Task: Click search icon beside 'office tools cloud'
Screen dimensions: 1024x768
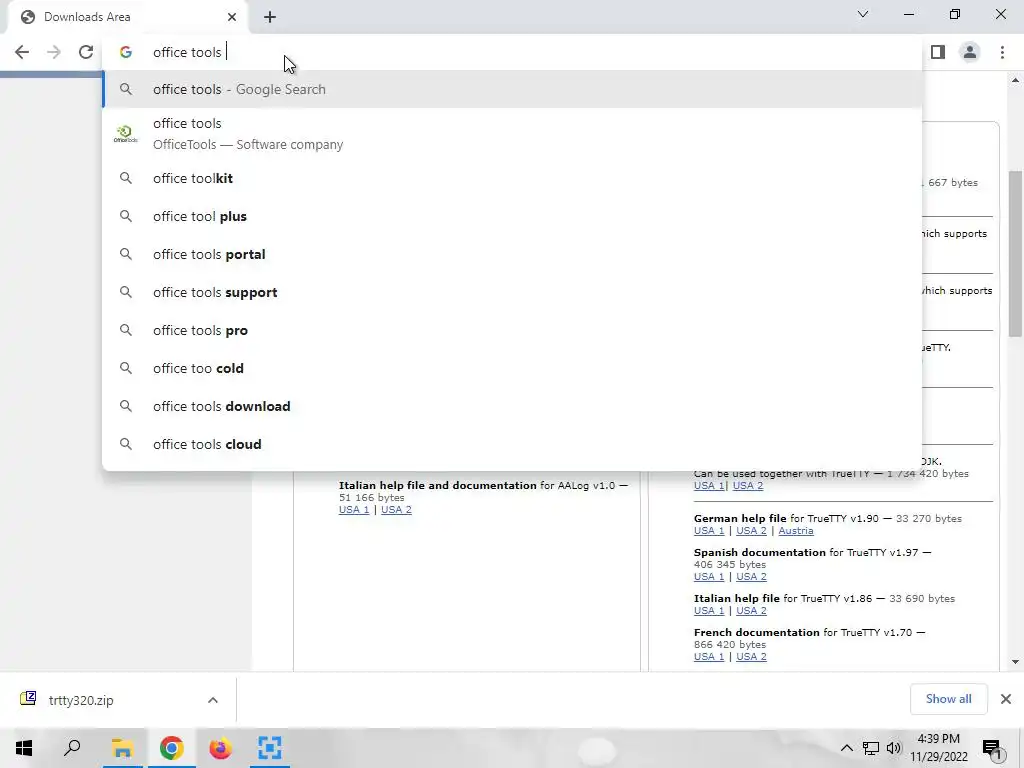Action: click(x=126, y=444)
